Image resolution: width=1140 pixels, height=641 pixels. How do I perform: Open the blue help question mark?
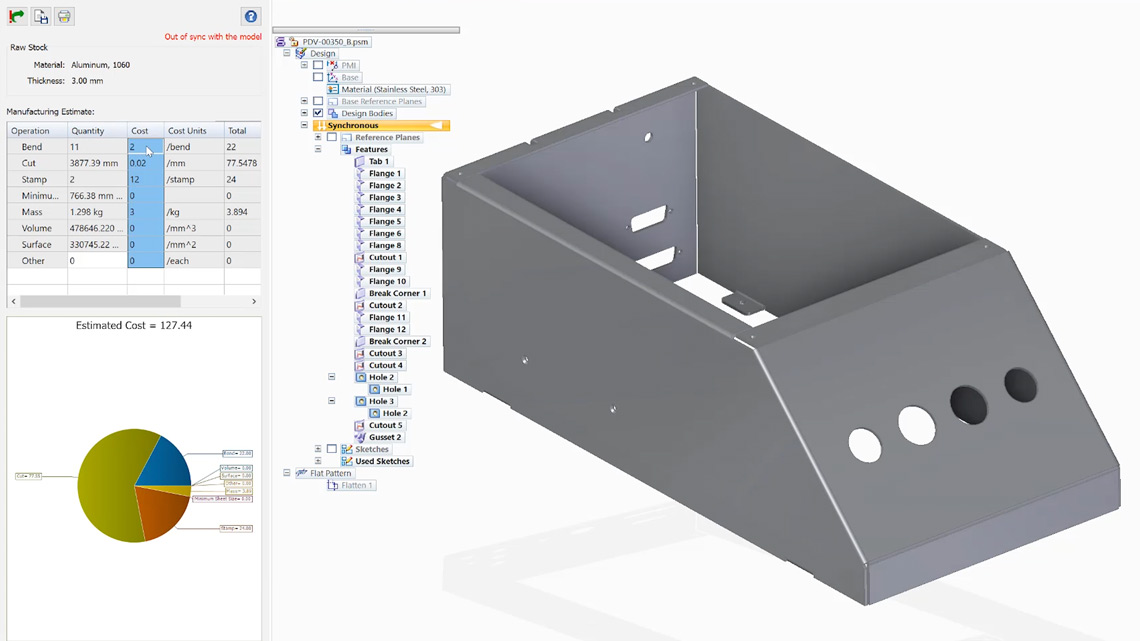pyautogui.click(x=251, y=16)
